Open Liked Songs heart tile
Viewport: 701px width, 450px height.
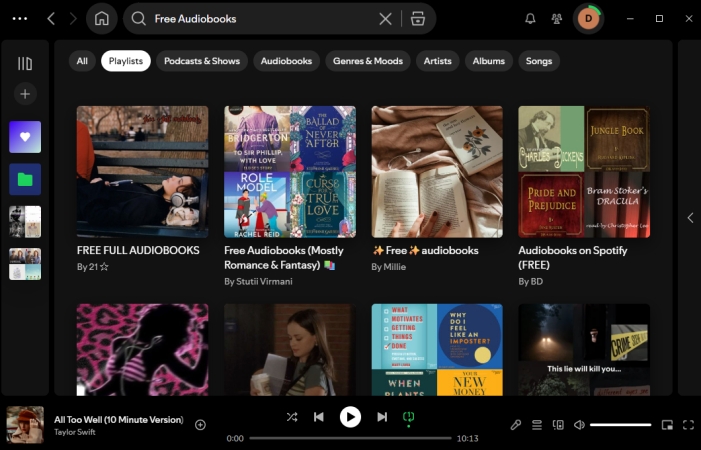click(x=25, y=137)
